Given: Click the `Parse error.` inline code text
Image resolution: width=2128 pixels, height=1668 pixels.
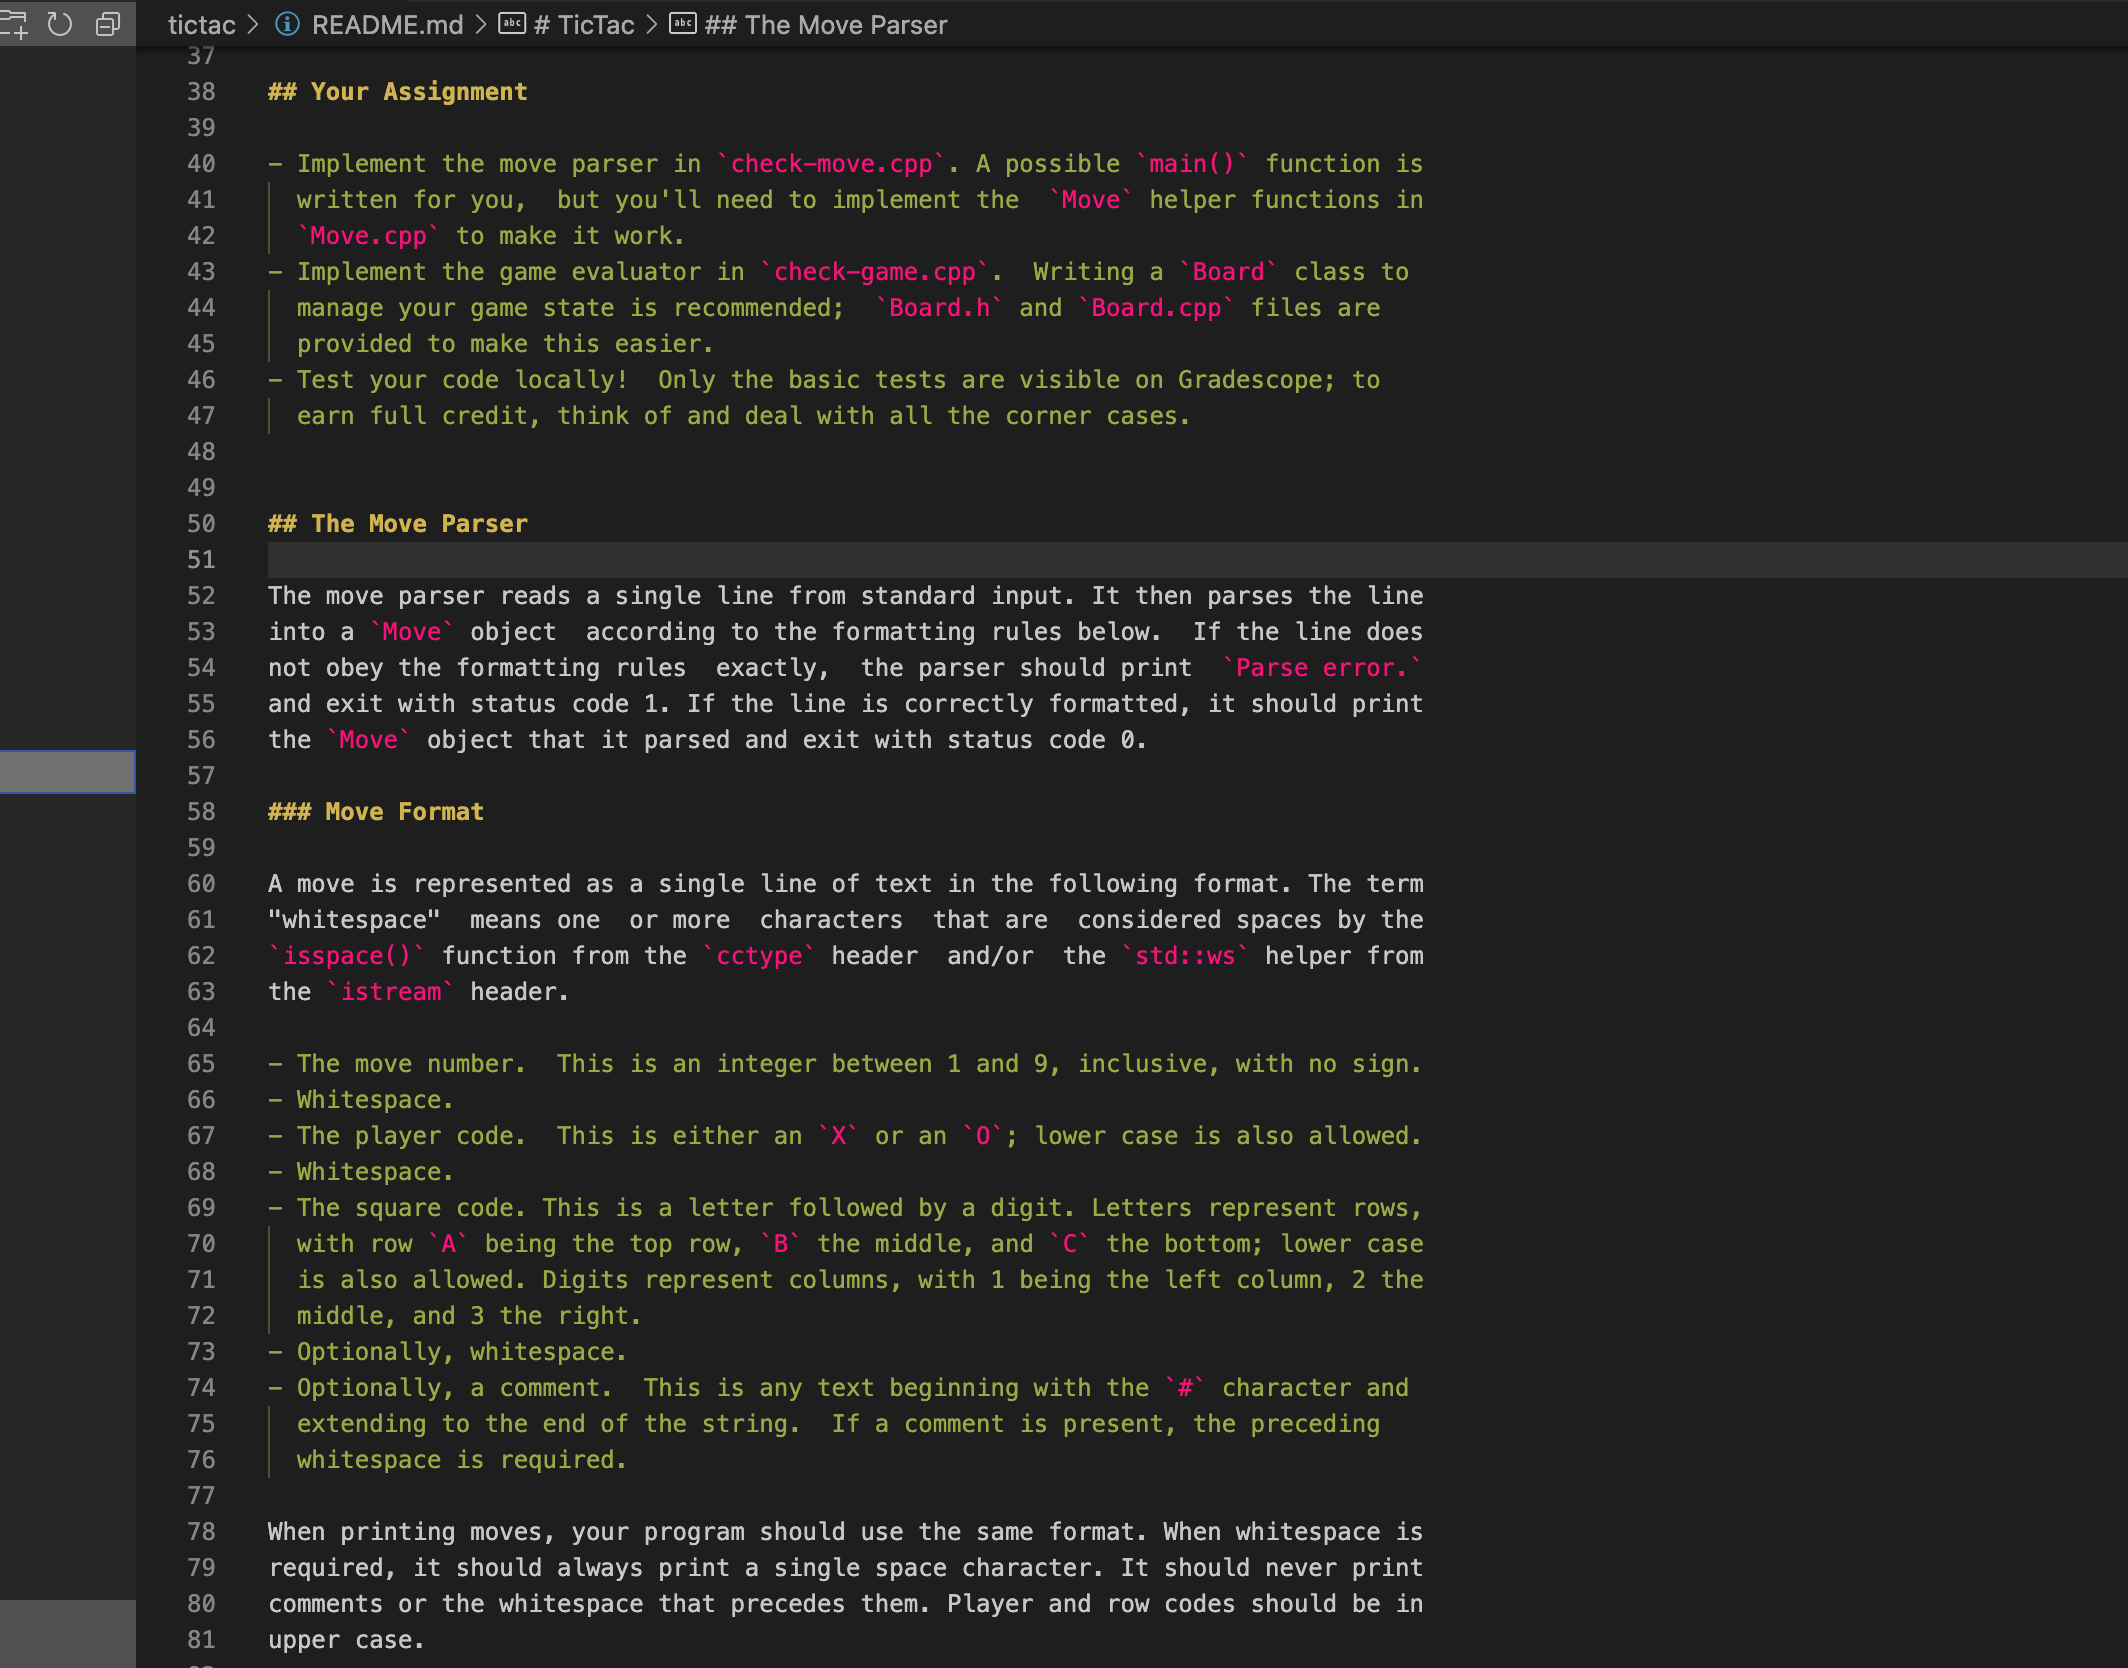Looking at the screenshot, I should click(1321, 668).
